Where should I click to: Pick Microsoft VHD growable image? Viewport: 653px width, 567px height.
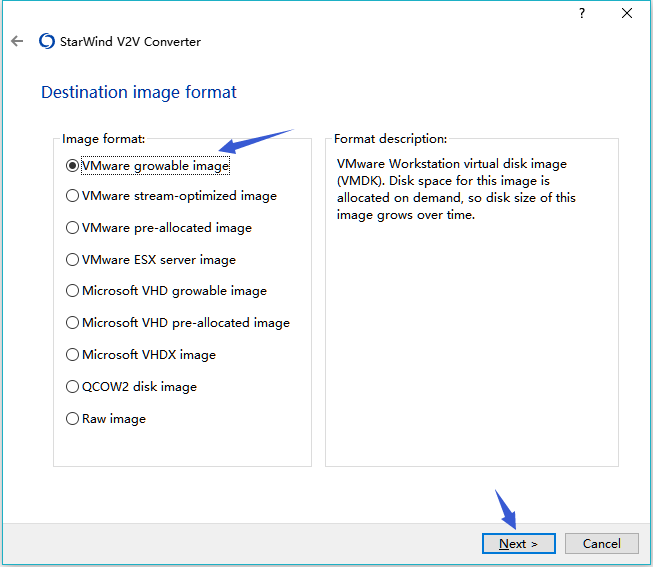tap(166, 291)
